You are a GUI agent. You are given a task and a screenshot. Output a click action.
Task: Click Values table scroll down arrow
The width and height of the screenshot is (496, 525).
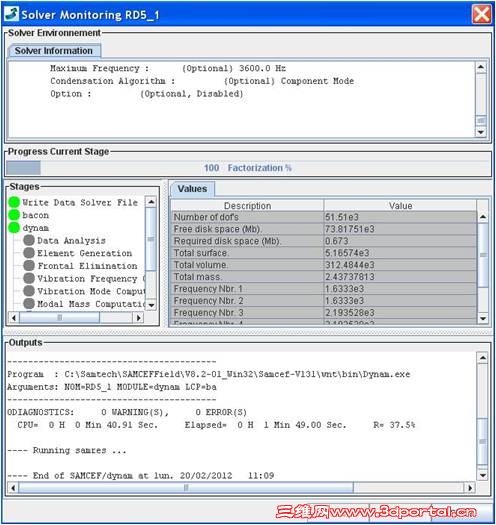pyautogui.click(x=483, y=318)
